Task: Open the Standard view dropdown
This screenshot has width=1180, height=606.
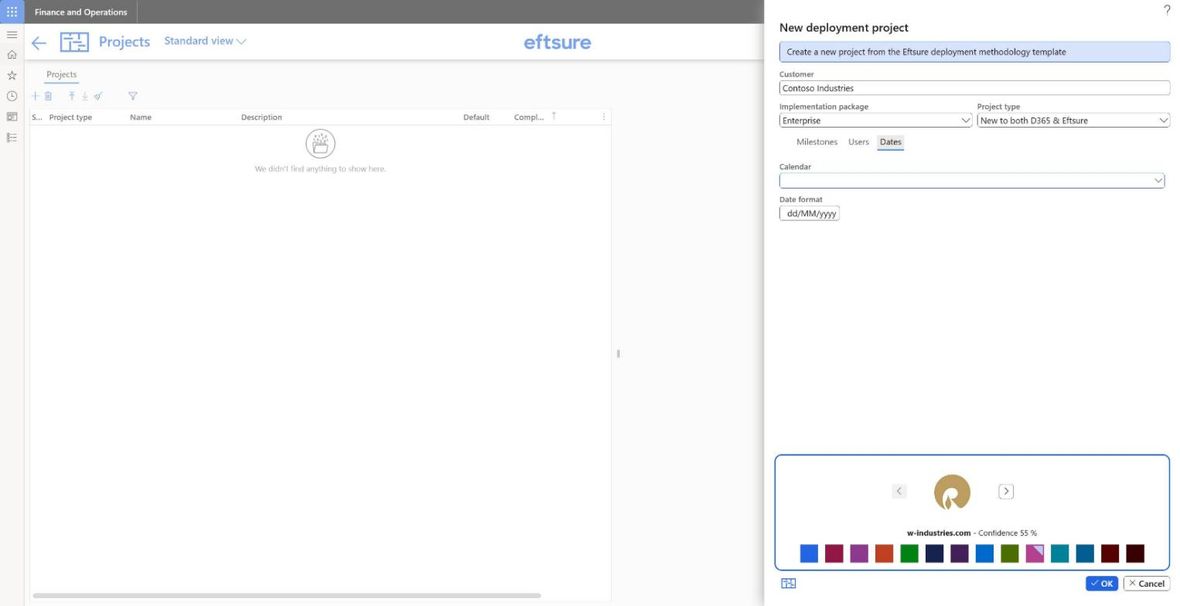Action: click(205, 41)
